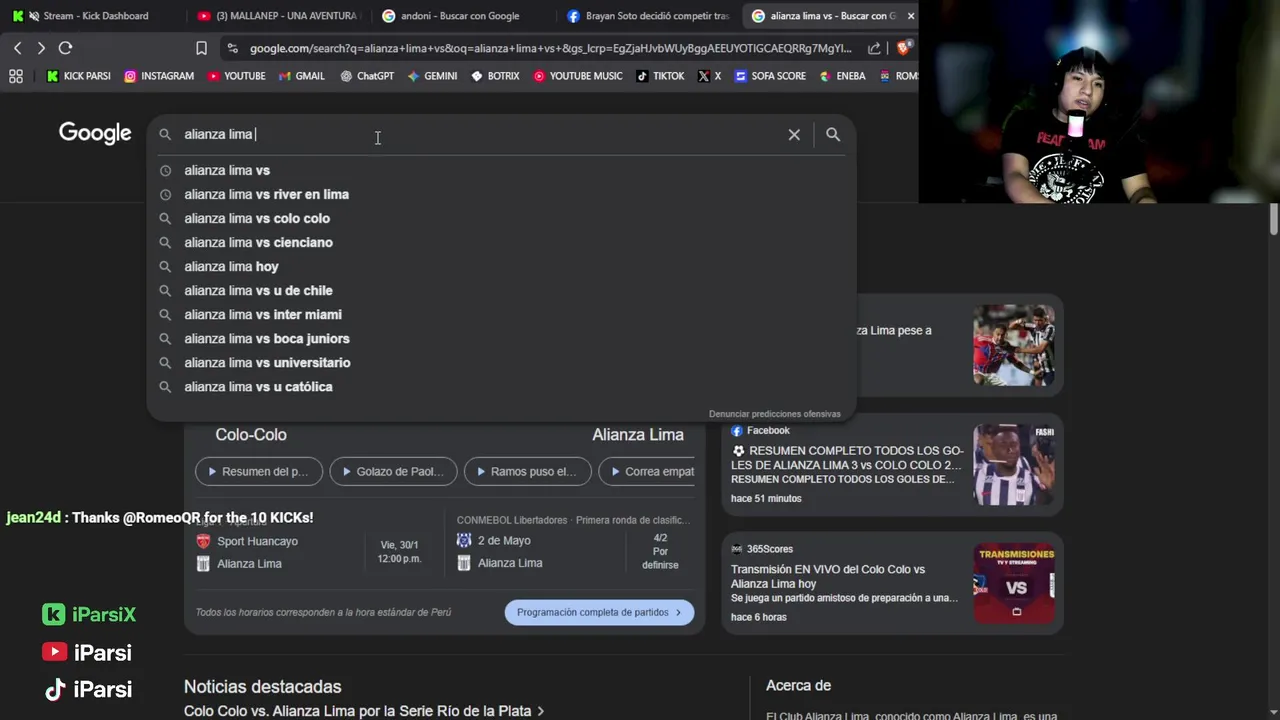Open the YOUTUBE MUSIC bookmark
The width and height of the screenshot is (1280, 720).
pyautogui.click(x=578, y=76)
